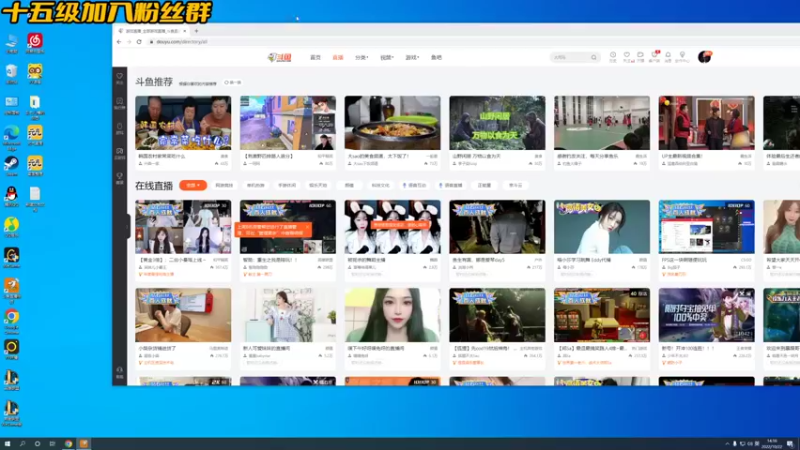This screenshot has width=800, height=450.
Task: Open recommended sports hall thumbnail
Action: (x=602, y=123)
